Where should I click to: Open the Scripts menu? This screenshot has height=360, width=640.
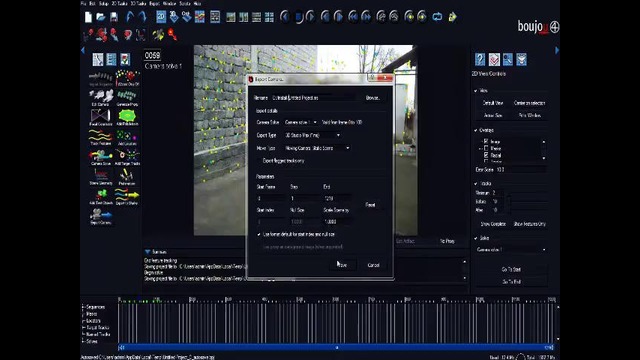185,3
